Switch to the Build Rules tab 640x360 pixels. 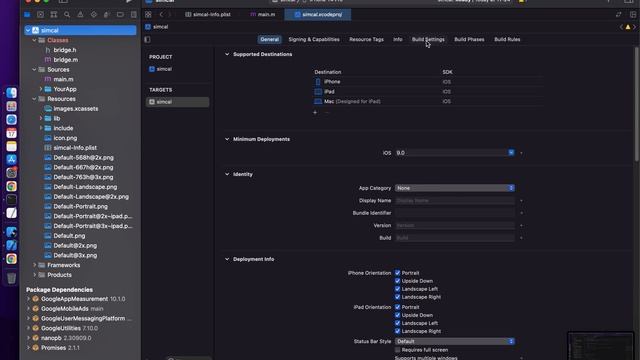tap(507, 40)
